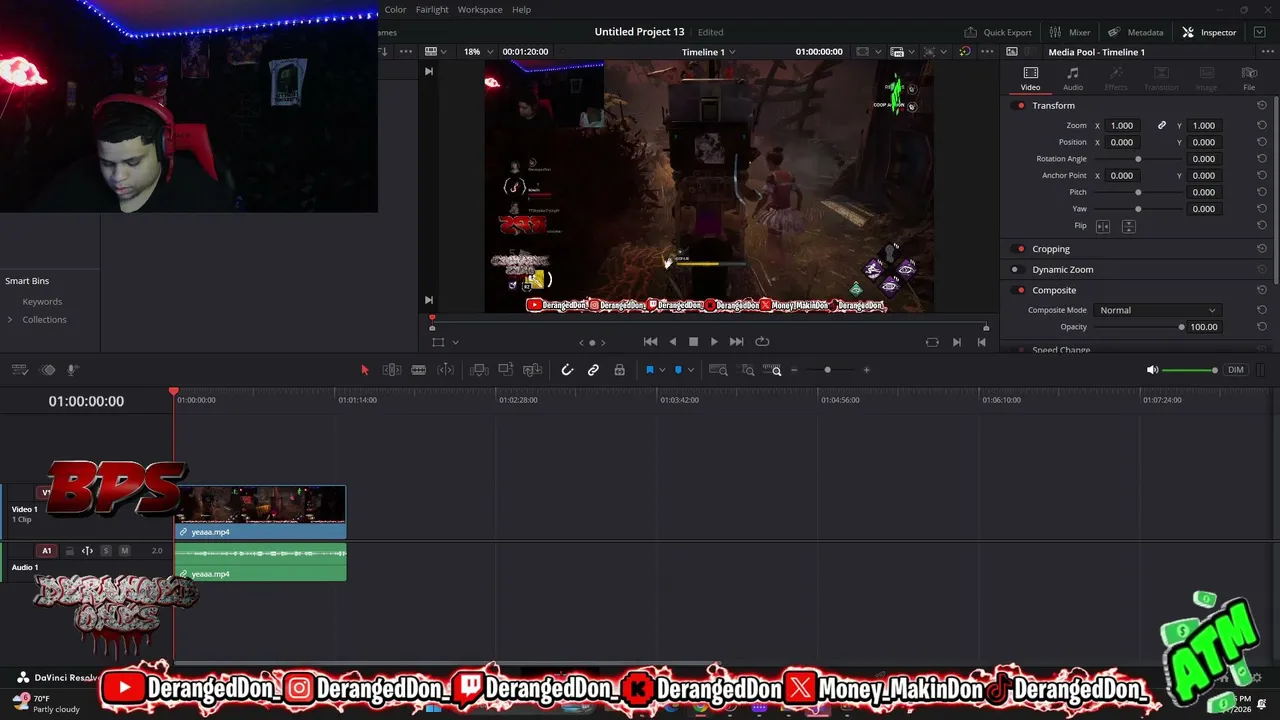Open the Color menu

coord(395,10)
